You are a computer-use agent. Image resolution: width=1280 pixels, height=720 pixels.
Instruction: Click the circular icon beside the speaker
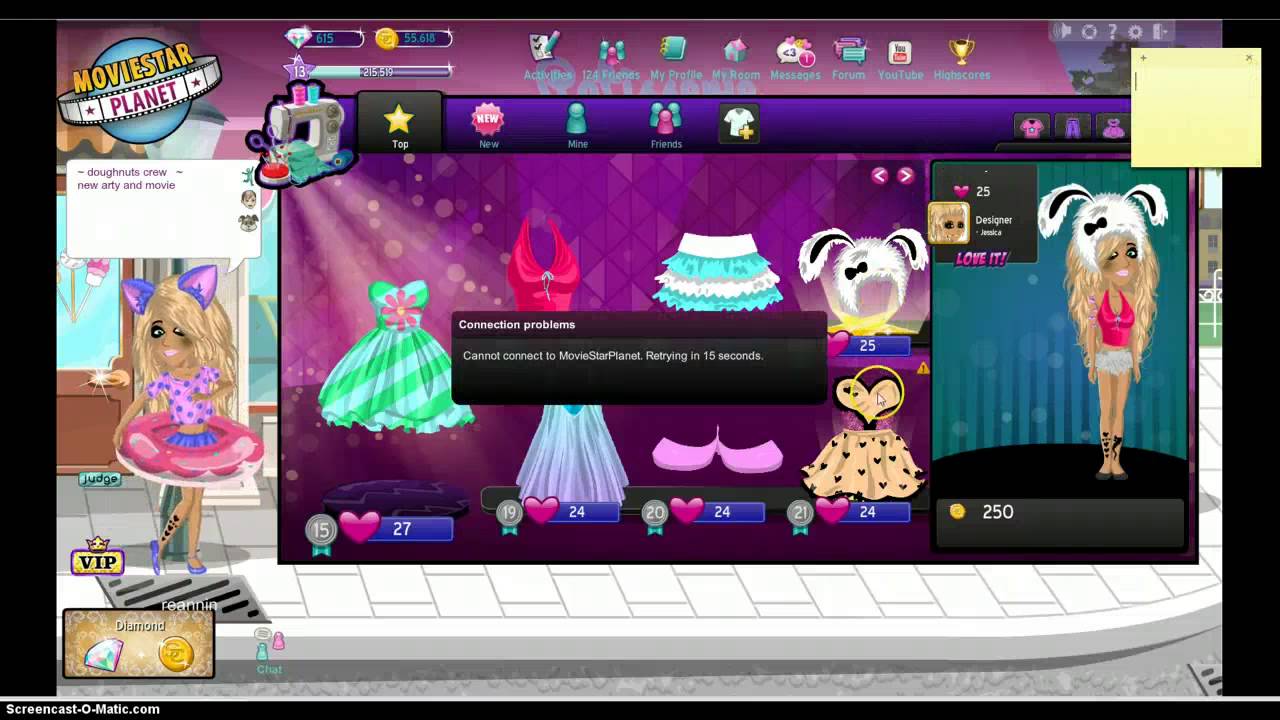[1089, 32]
